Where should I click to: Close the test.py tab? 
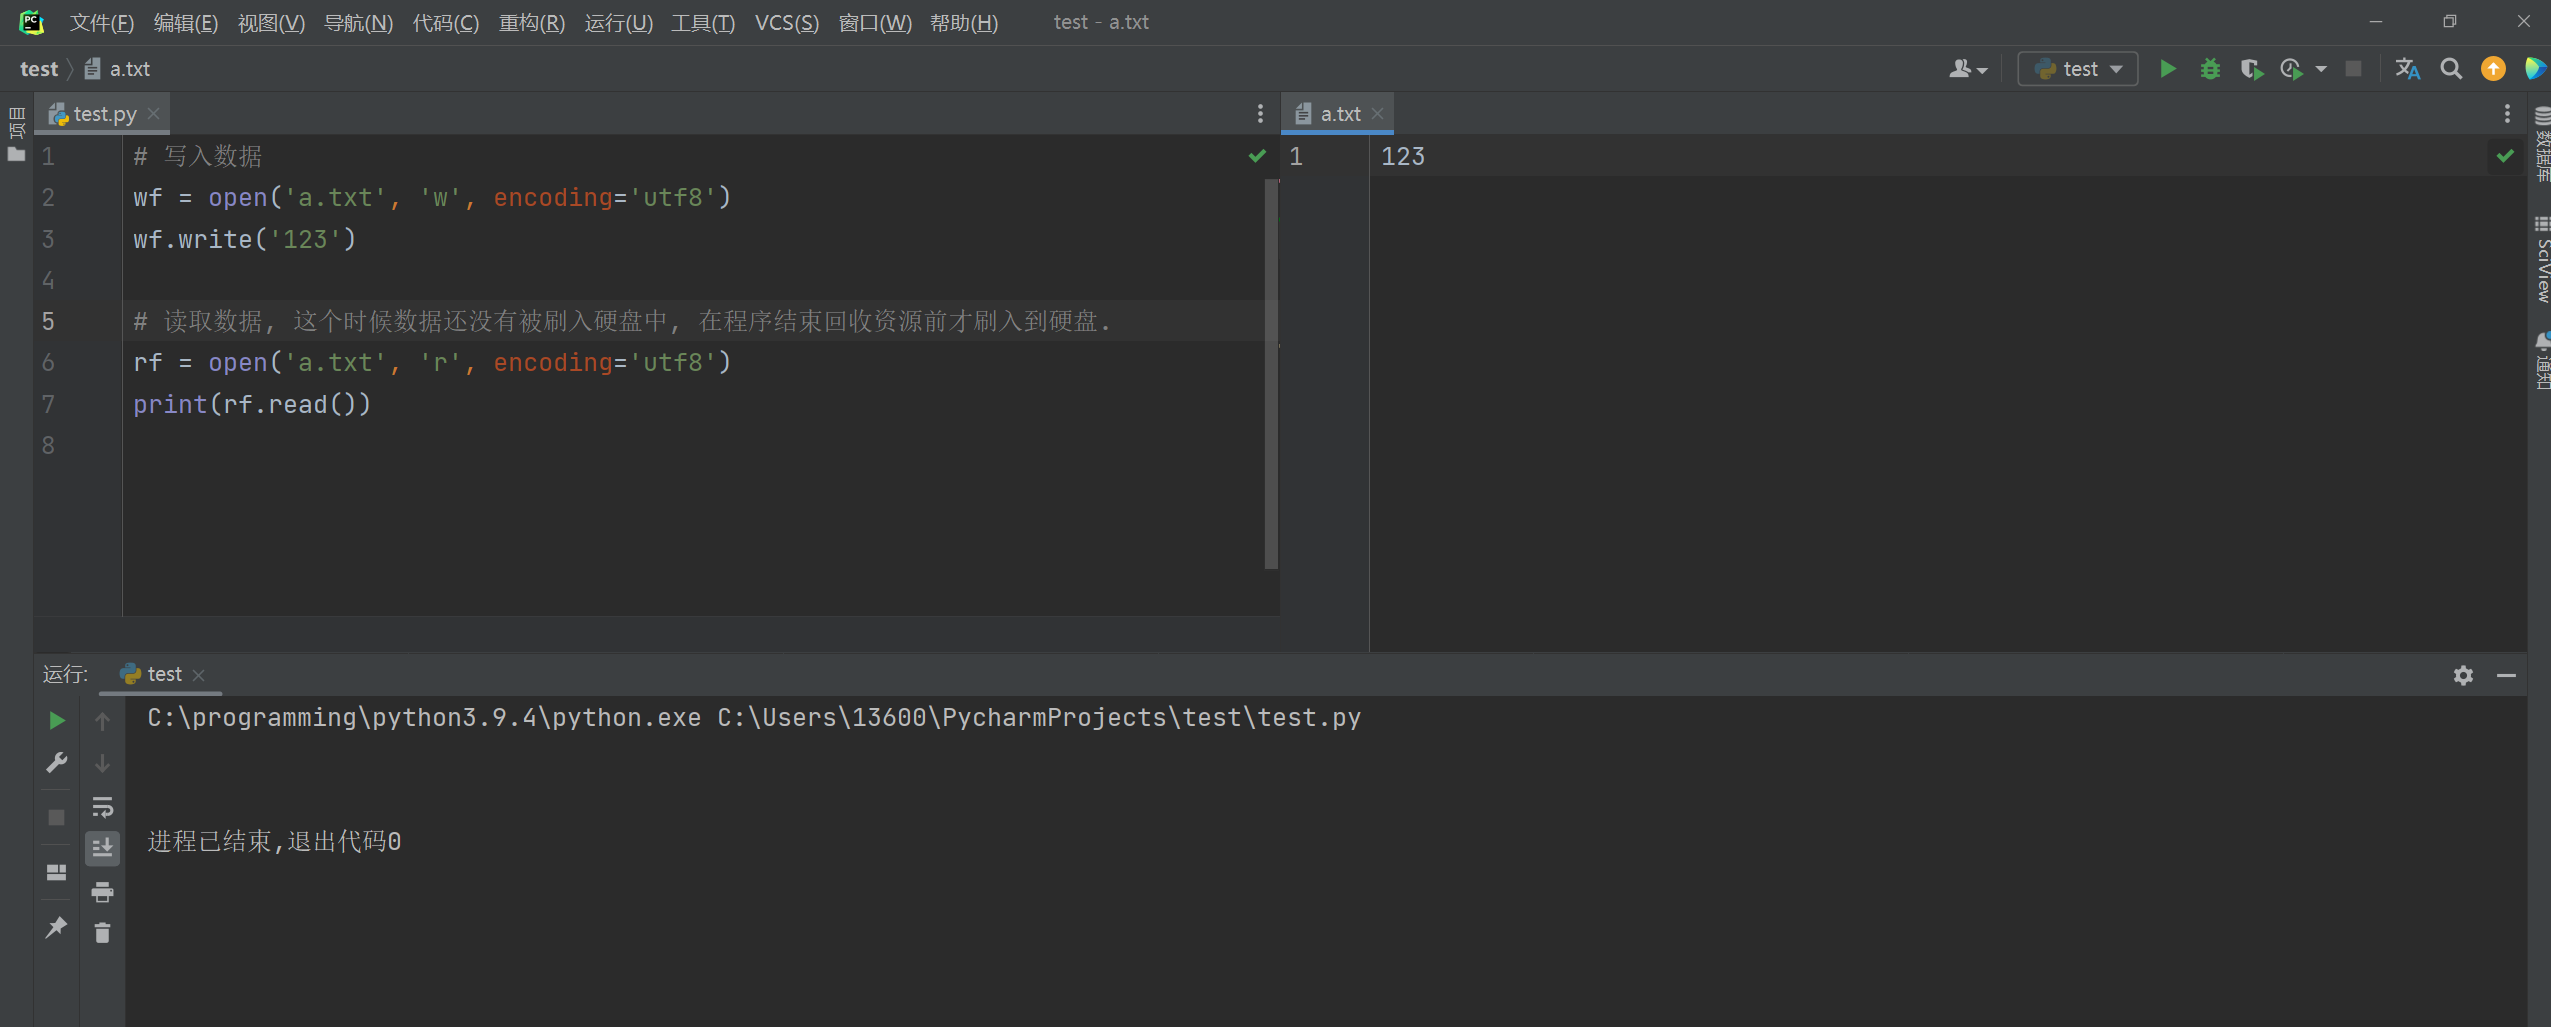154,114
